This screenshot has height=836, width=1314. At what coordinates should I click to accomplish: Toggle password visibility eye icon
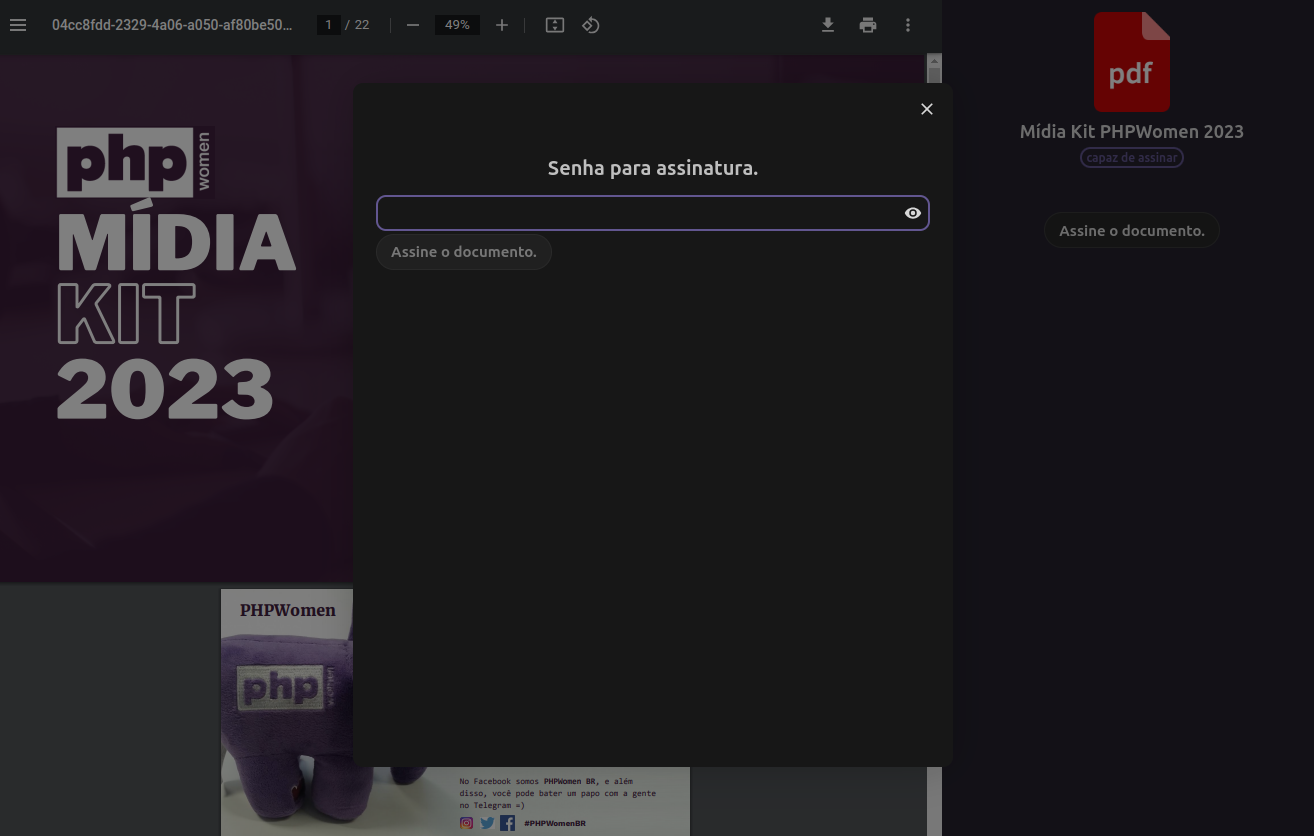coord(913,213)
